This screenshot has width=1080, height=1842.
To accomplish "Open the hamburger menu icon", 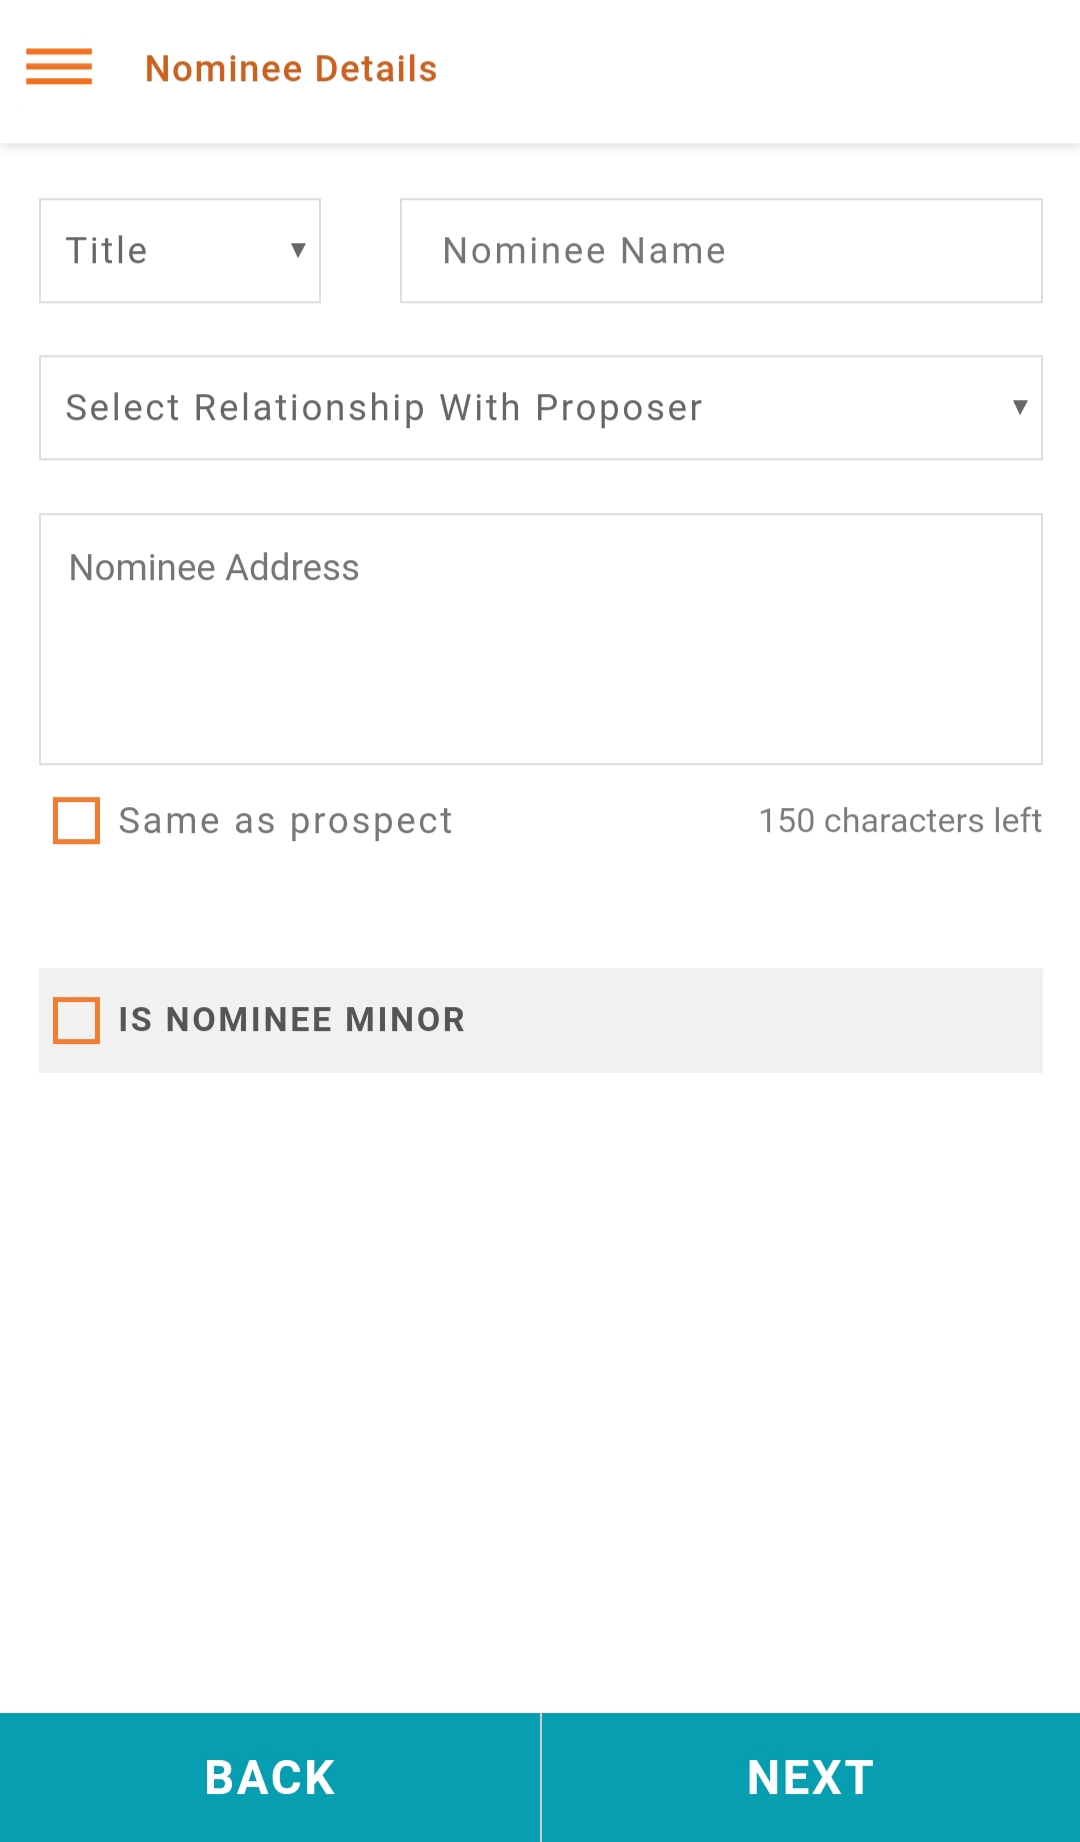I will [59, 67].
